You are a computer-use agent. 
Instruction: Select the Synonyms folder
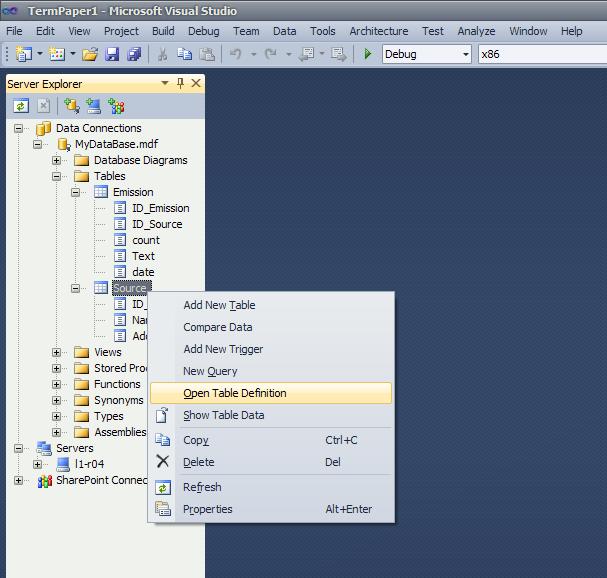[118, 400]
